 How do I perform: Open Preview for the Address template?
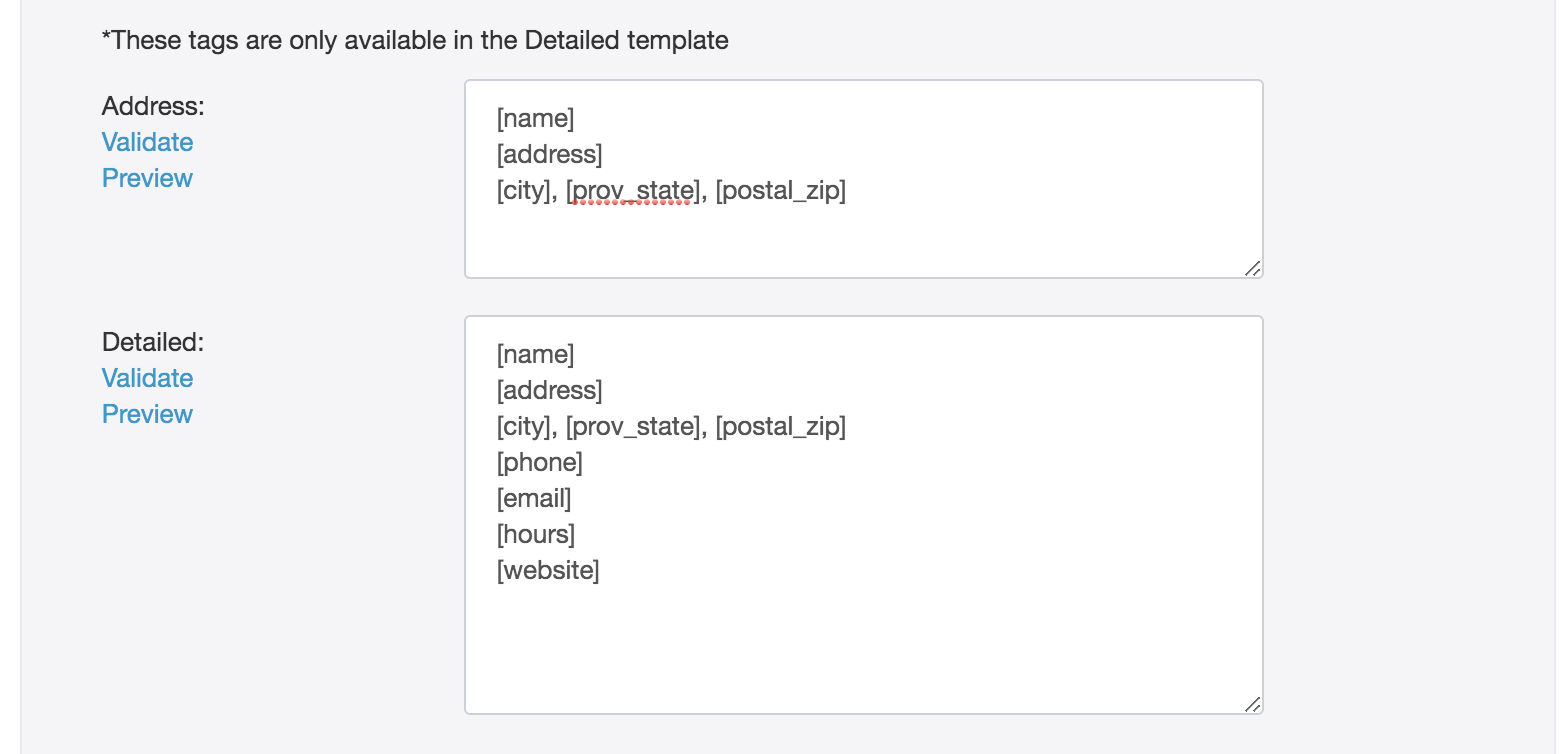click(147, 178)
